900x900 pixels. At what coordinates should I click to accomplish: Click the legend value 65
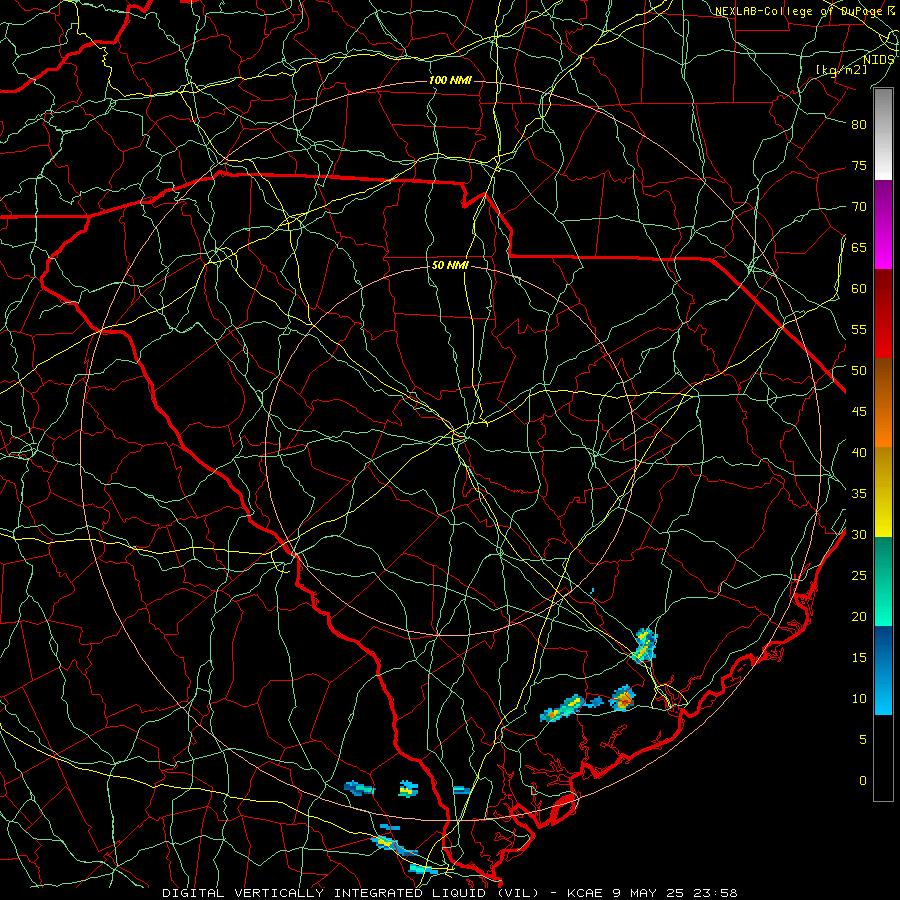(x=859, y=248)
